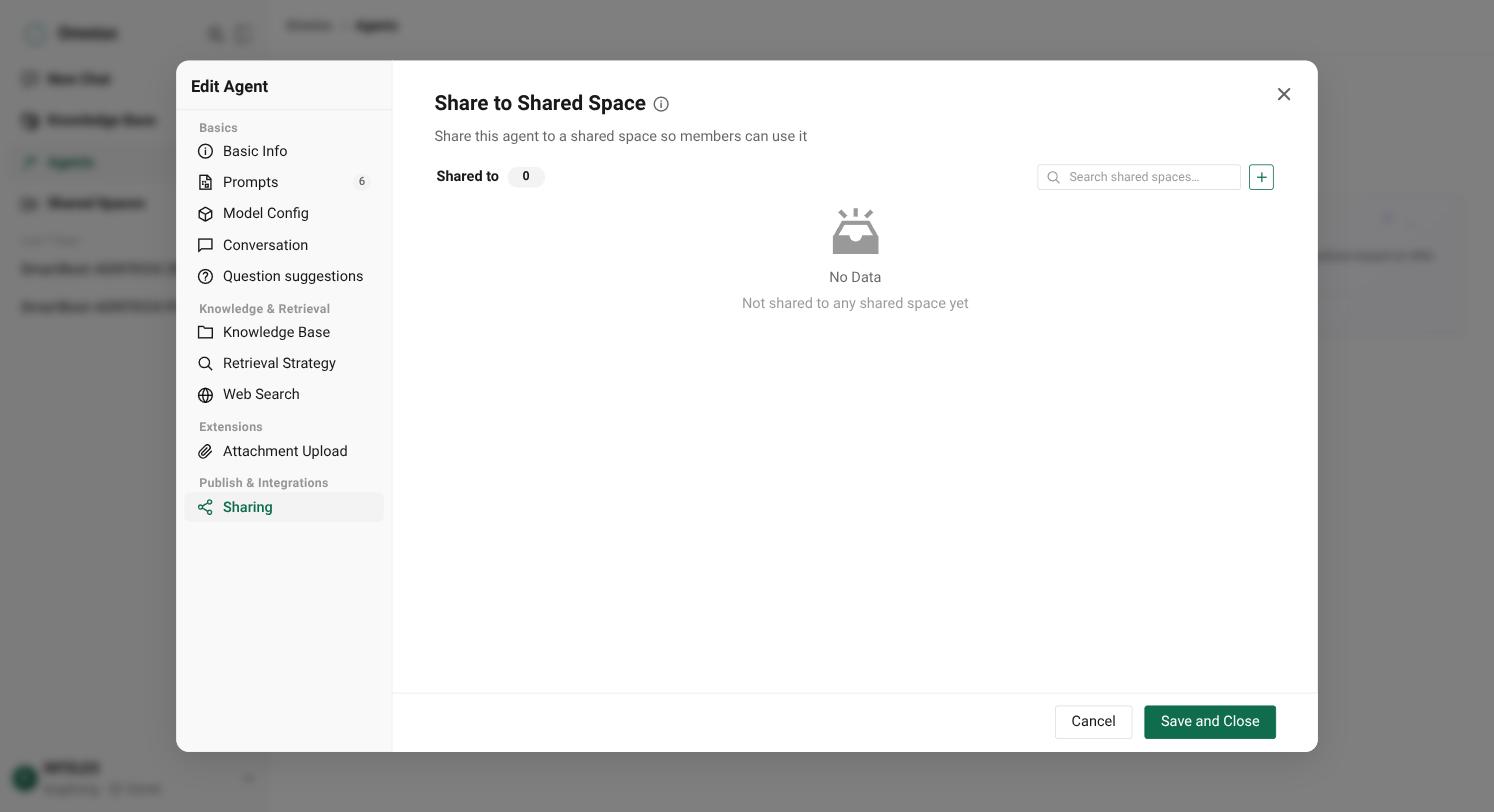Viewport: 1494px width, 812px height.
Task: Click the Not shared to any shared space yet message
Action: coord(855,303)
